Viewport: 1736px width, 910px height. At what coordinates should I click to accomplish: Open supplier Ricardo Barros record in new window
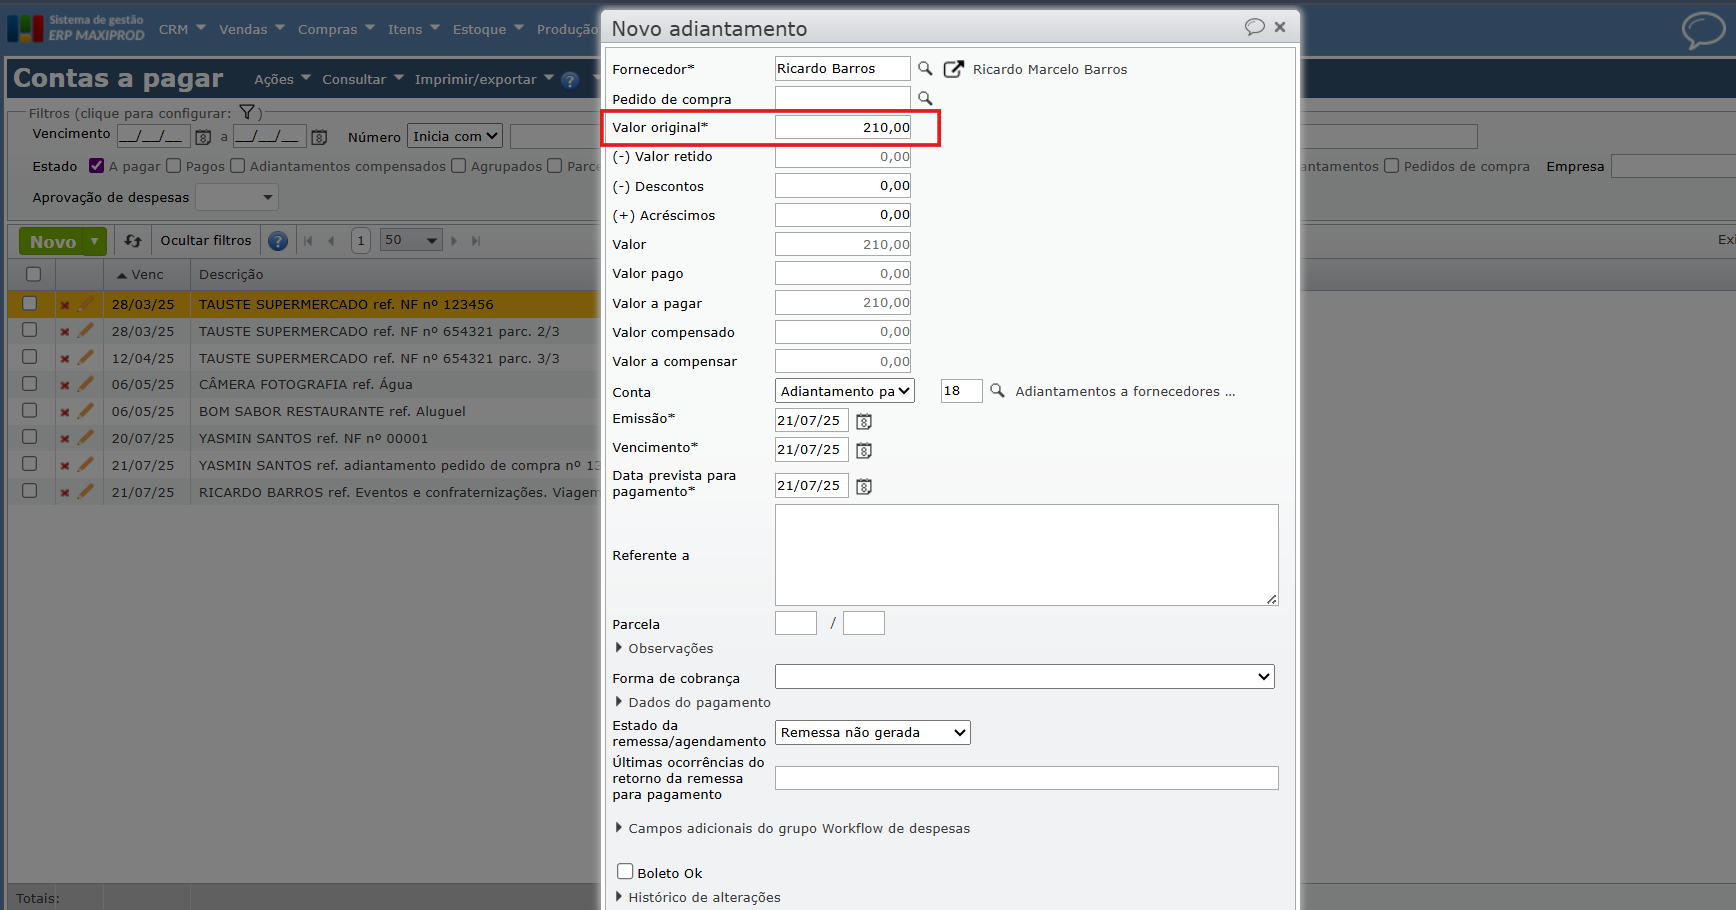pyautogui.click(x=954, y=69)
